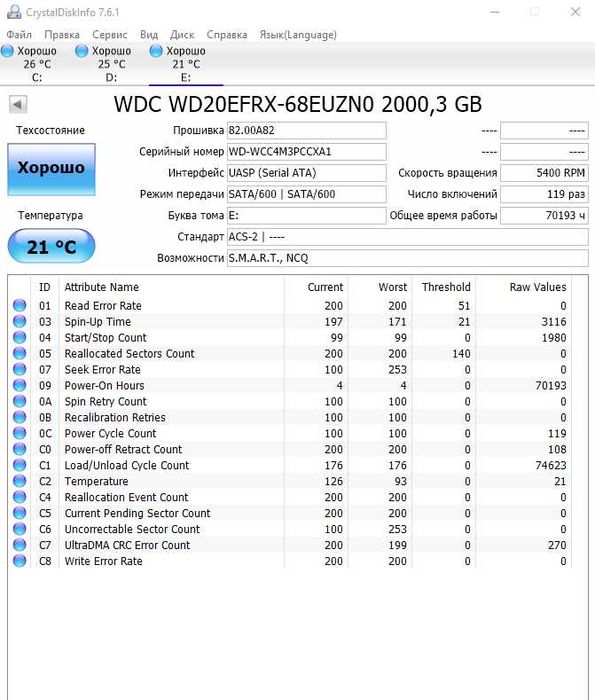Click the status icon of Power Cycle Count
595x700 pixels.
tap(20, 433)
